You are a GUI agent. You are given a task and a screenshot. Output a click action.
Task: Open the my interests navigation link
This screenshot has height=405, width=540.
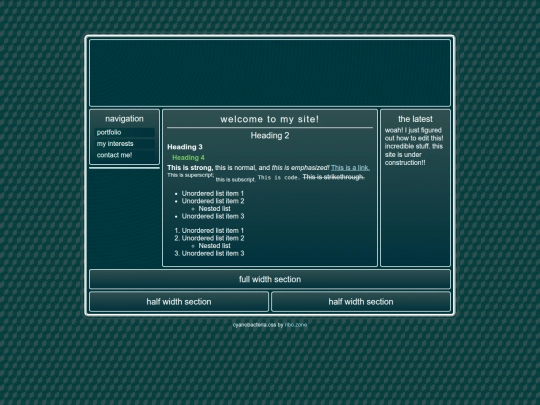pos(124,144)
